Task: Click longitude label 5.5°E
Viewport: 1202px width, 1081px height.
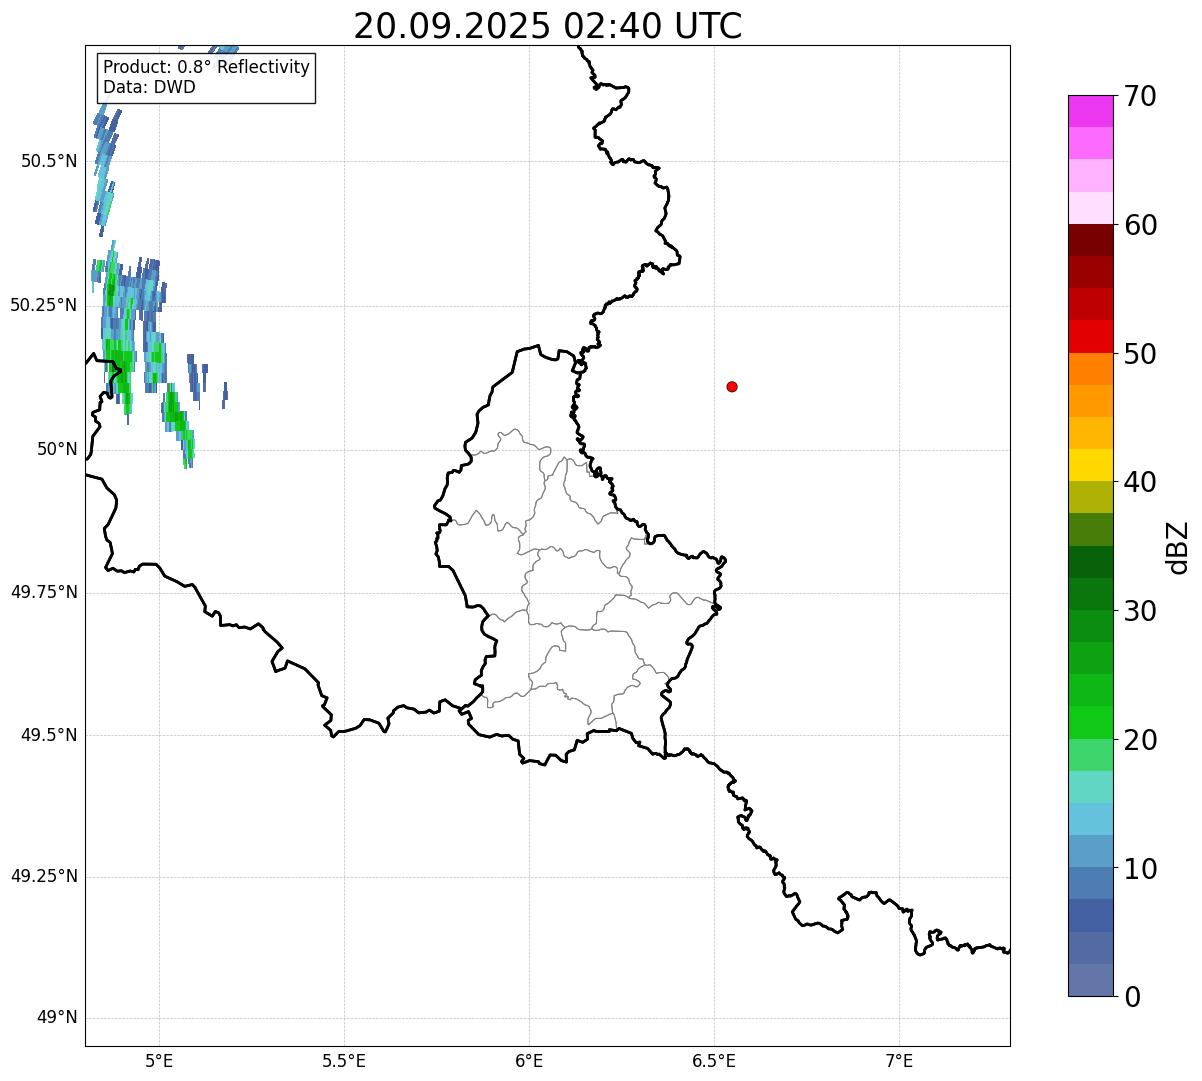Action: coord(344,1061)
